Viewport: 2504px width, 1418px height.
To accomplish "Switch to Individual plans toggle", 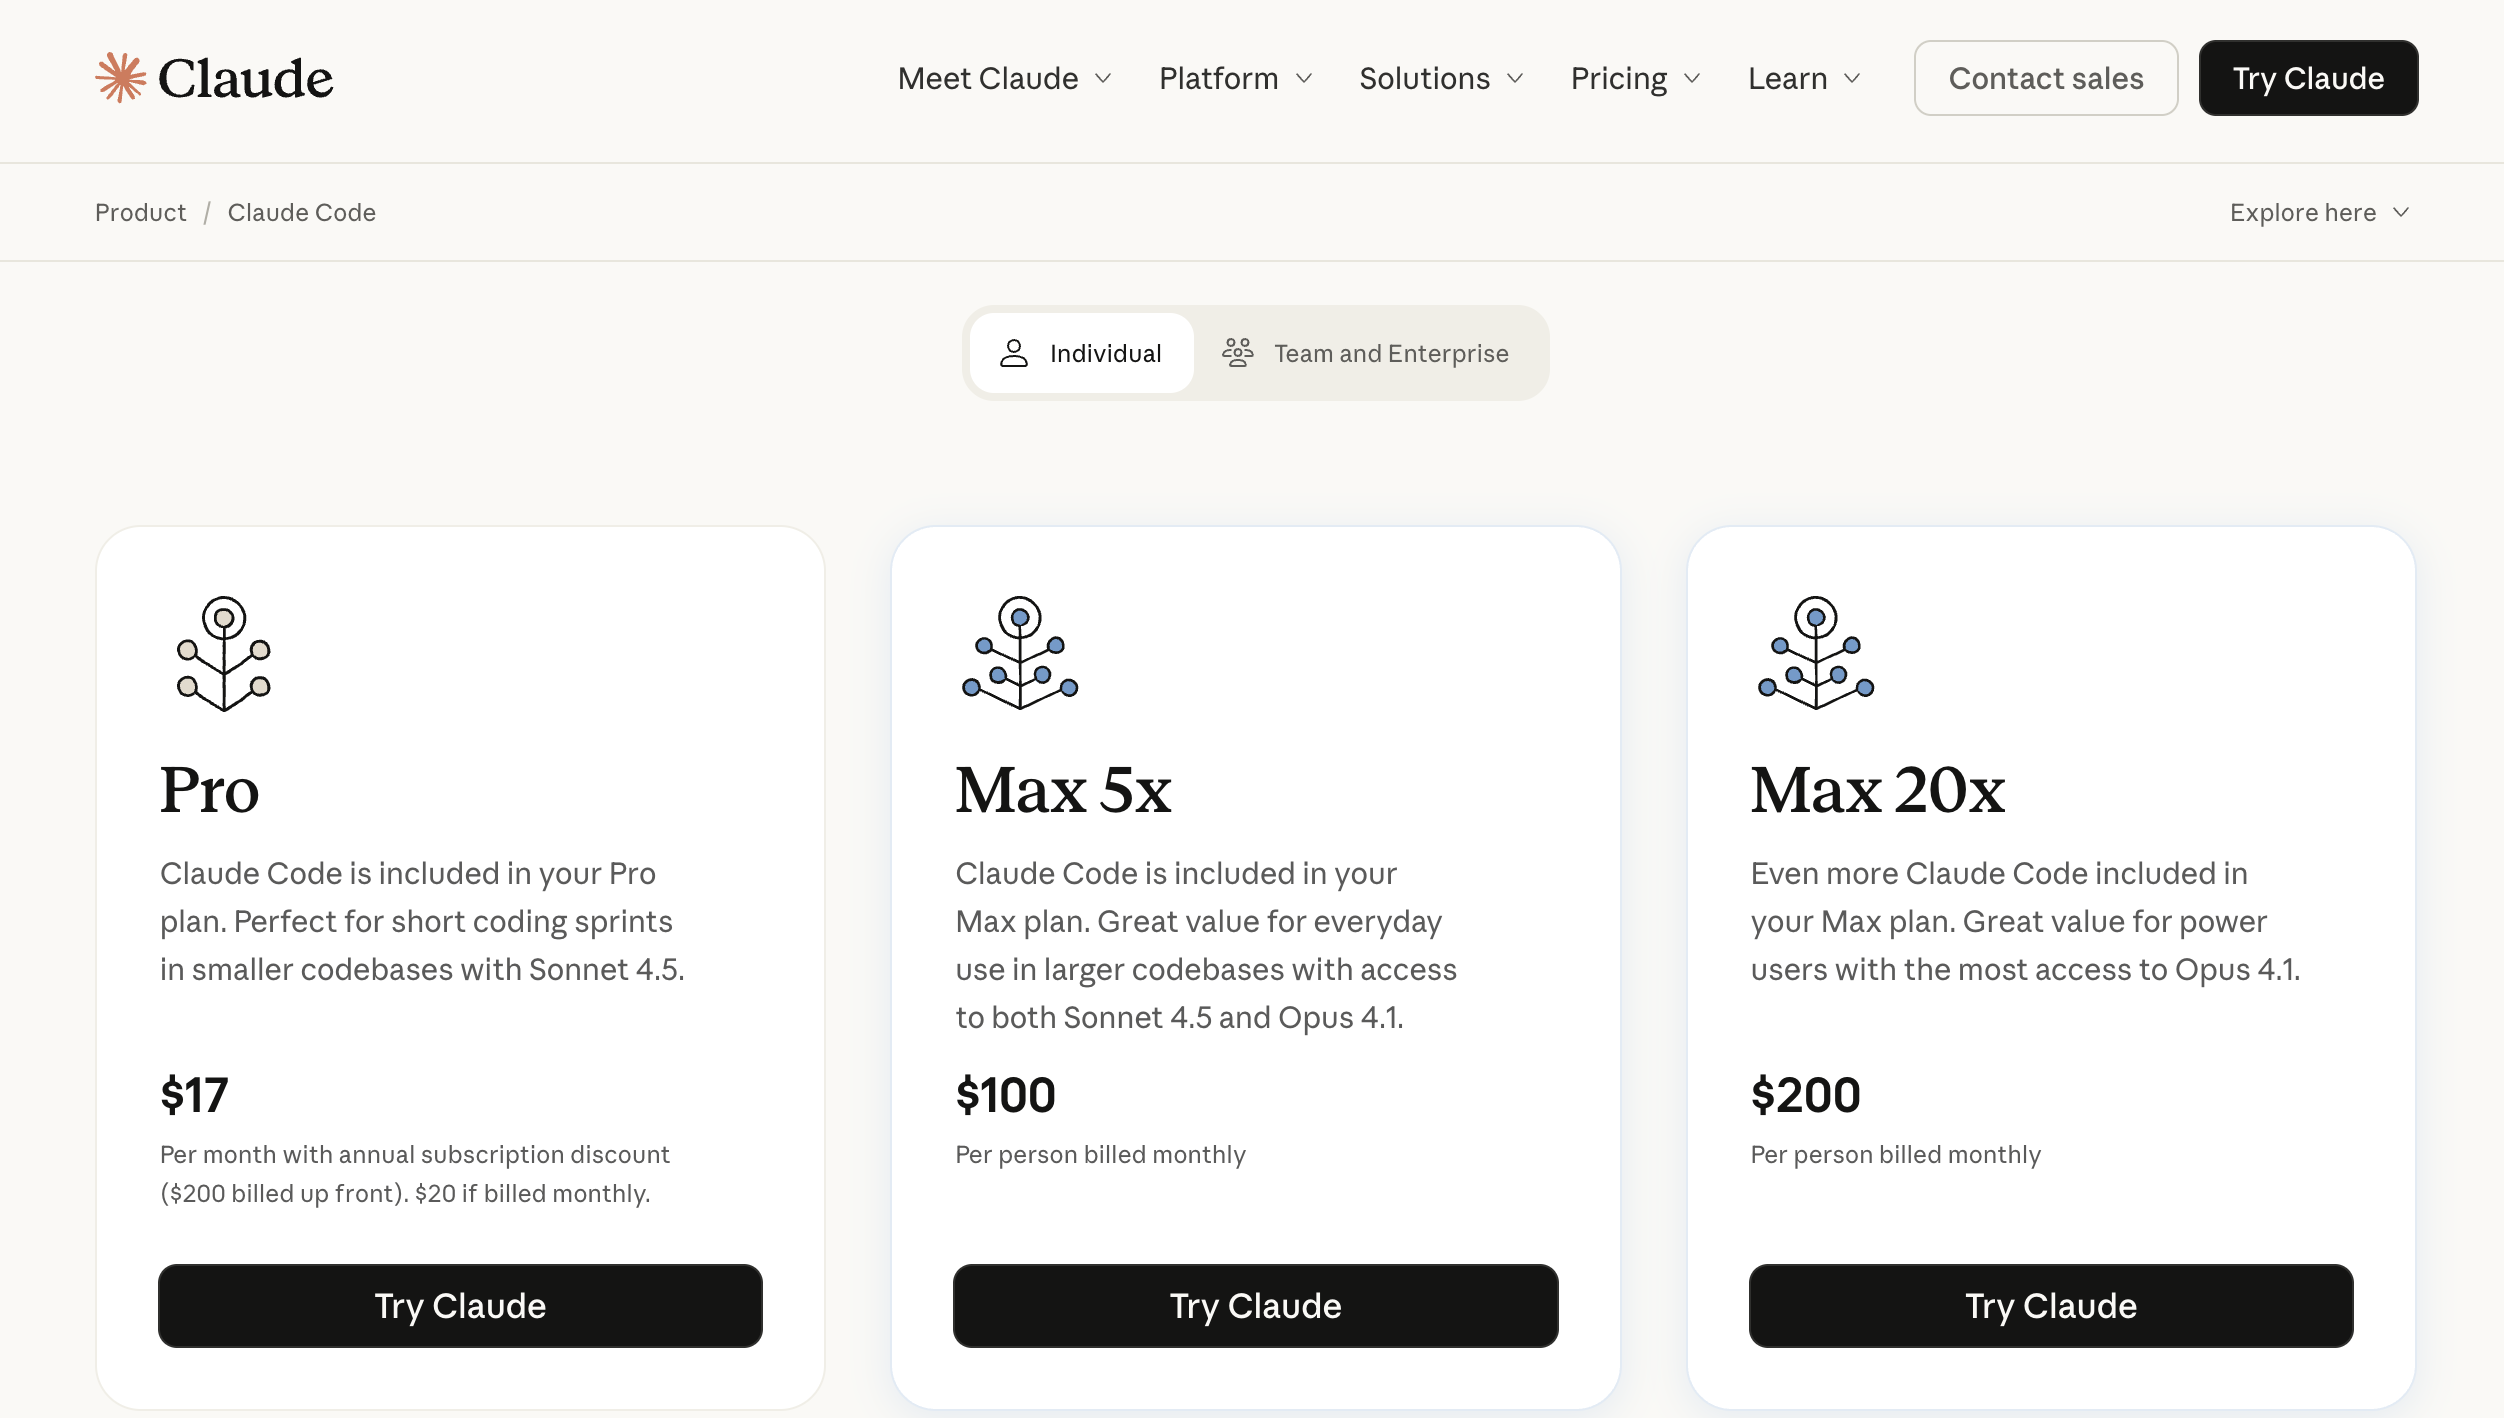I will tap(1082, 353).
